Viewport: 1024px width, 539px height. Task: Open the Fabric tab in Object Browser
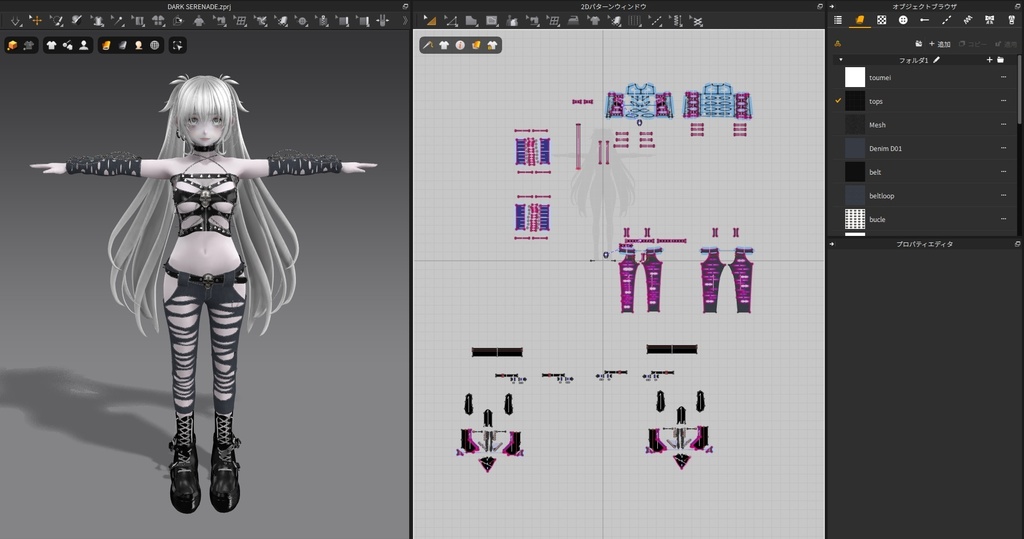tap(859, 20)
